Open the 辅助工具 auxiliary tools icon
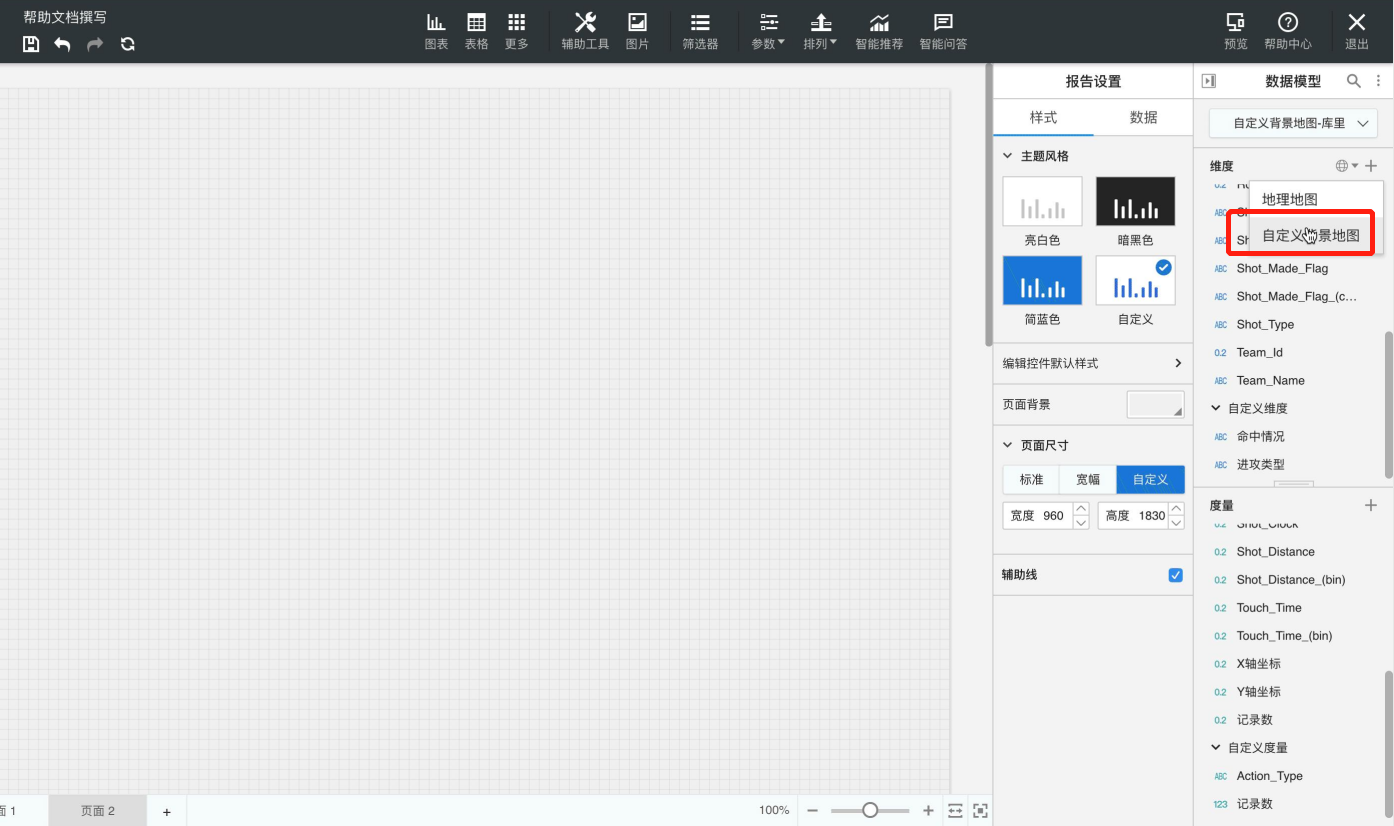1394x826 pixels. [x=585, y=31]
